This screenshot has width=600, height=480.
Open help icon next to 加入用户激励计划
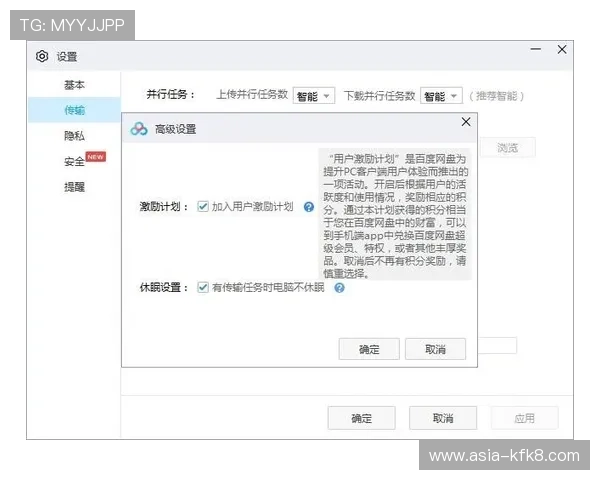tap(309, 207)
